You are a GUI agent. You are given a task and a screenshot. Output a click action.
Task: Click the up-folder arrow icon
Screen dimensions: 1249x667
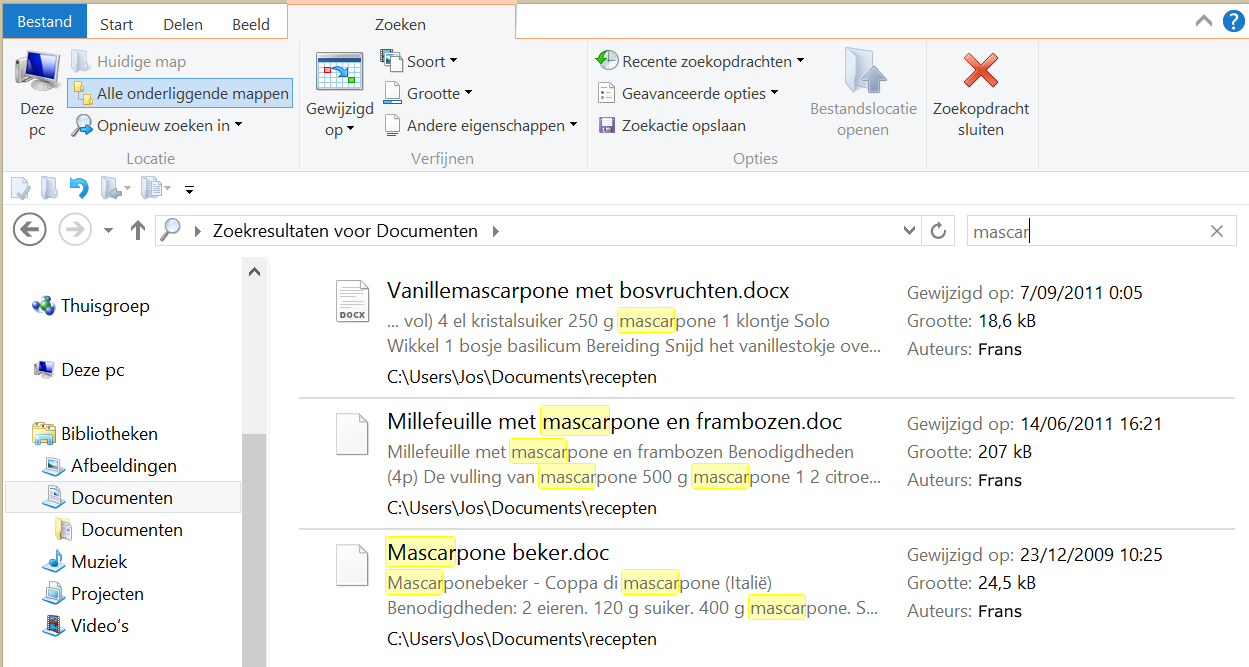point(138,231)
